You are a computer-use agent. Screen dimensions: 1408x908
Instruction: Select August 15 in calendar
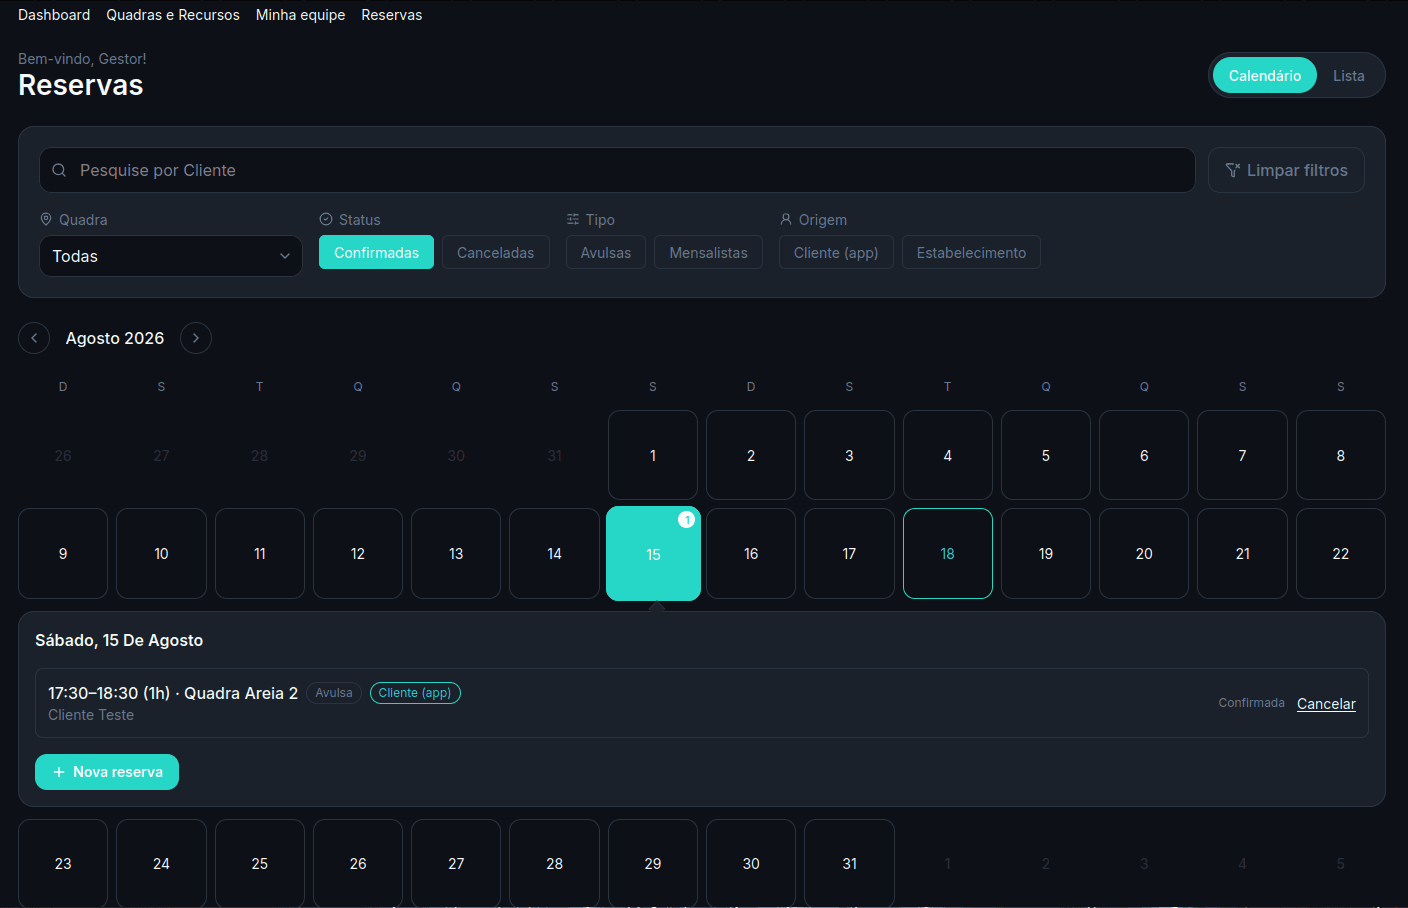point(653,554)
